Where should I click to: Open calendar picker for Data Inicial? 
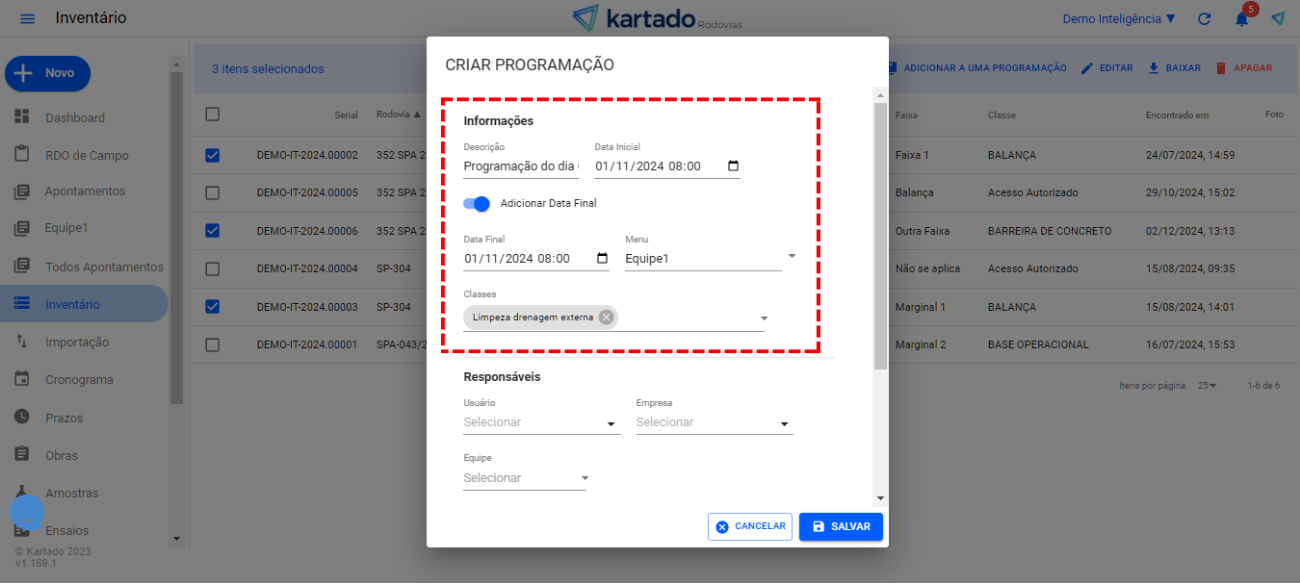click(733, 166)
